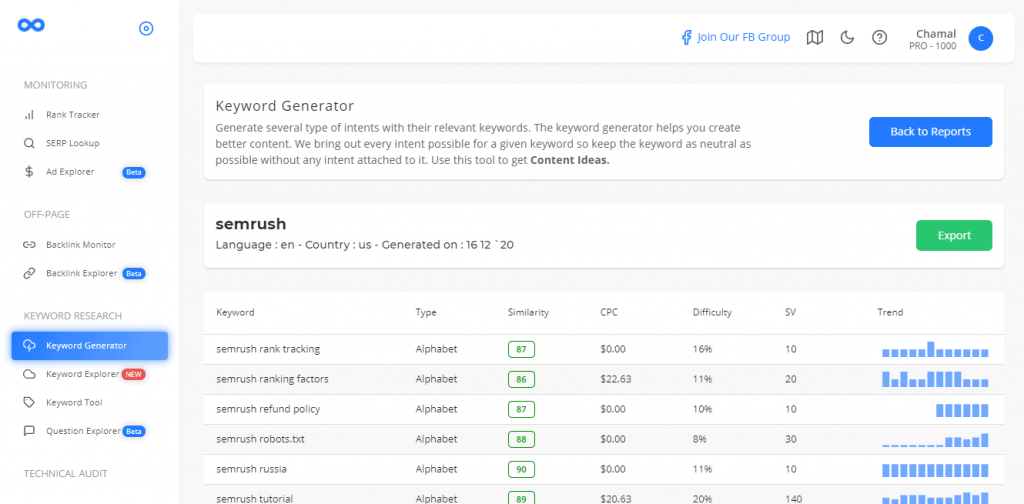Click similarity badge 88 for robots.txt
The height and width of the screenshot is (504, 1024).
click(x=521, y=439)
